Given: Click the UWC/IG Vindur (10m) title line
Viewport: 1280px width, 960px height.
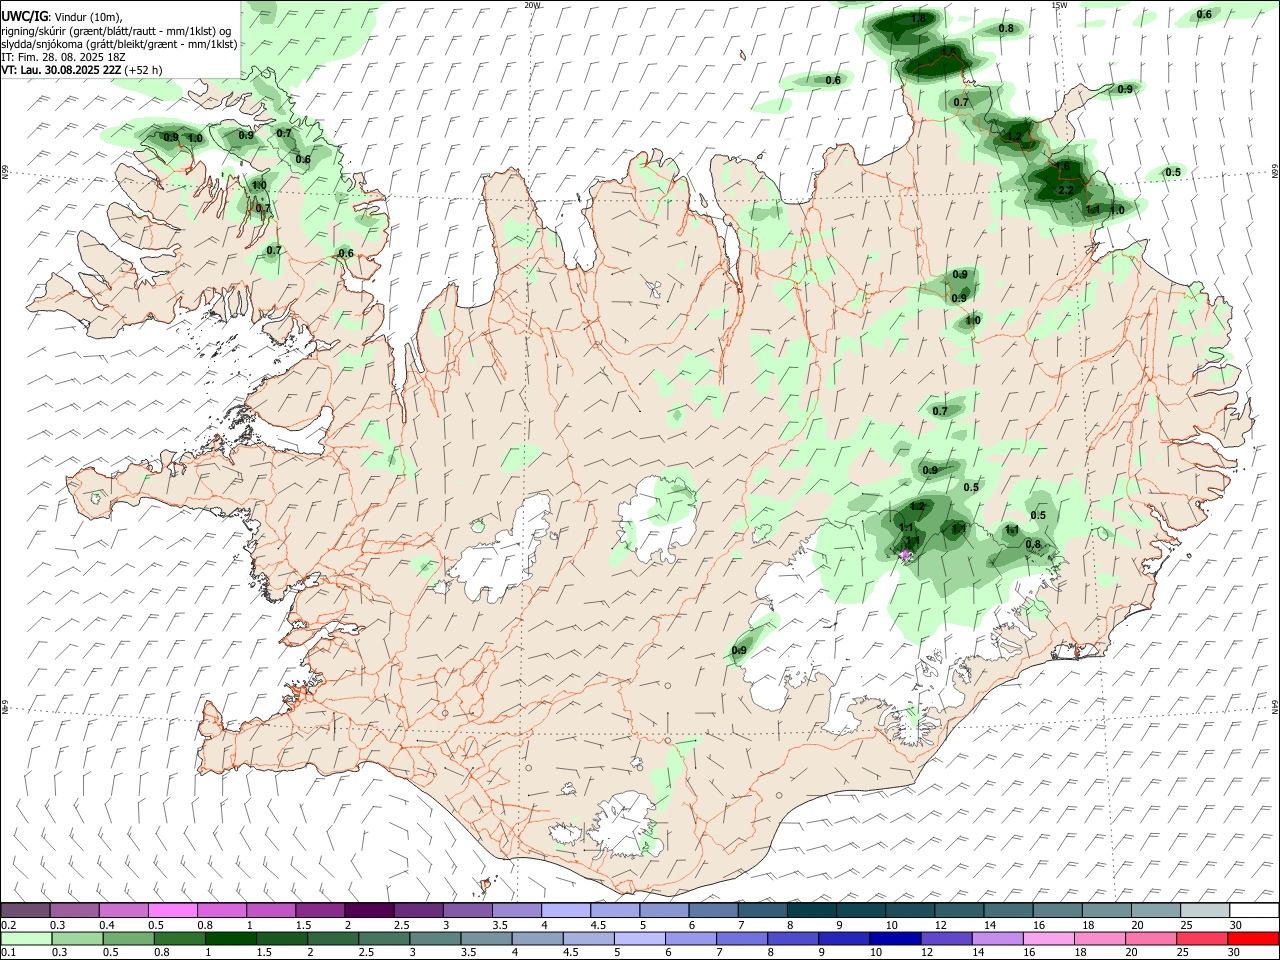Looking at the screenshot, I should (62, 16).
